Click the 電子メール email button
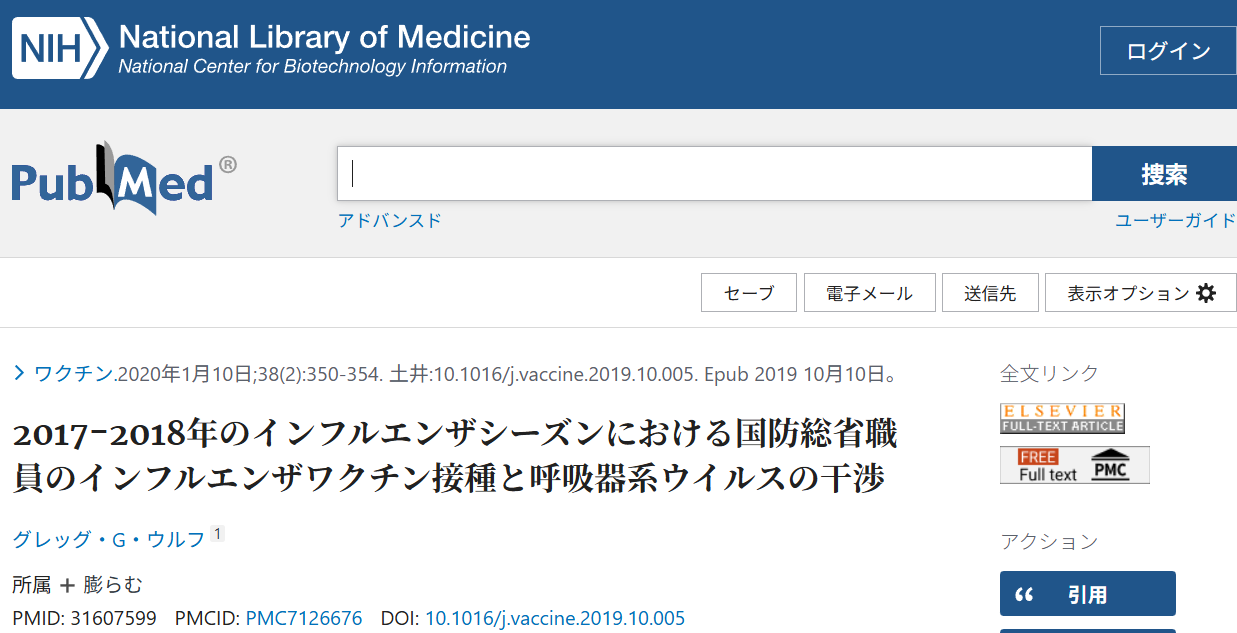 tap(869, 293)
